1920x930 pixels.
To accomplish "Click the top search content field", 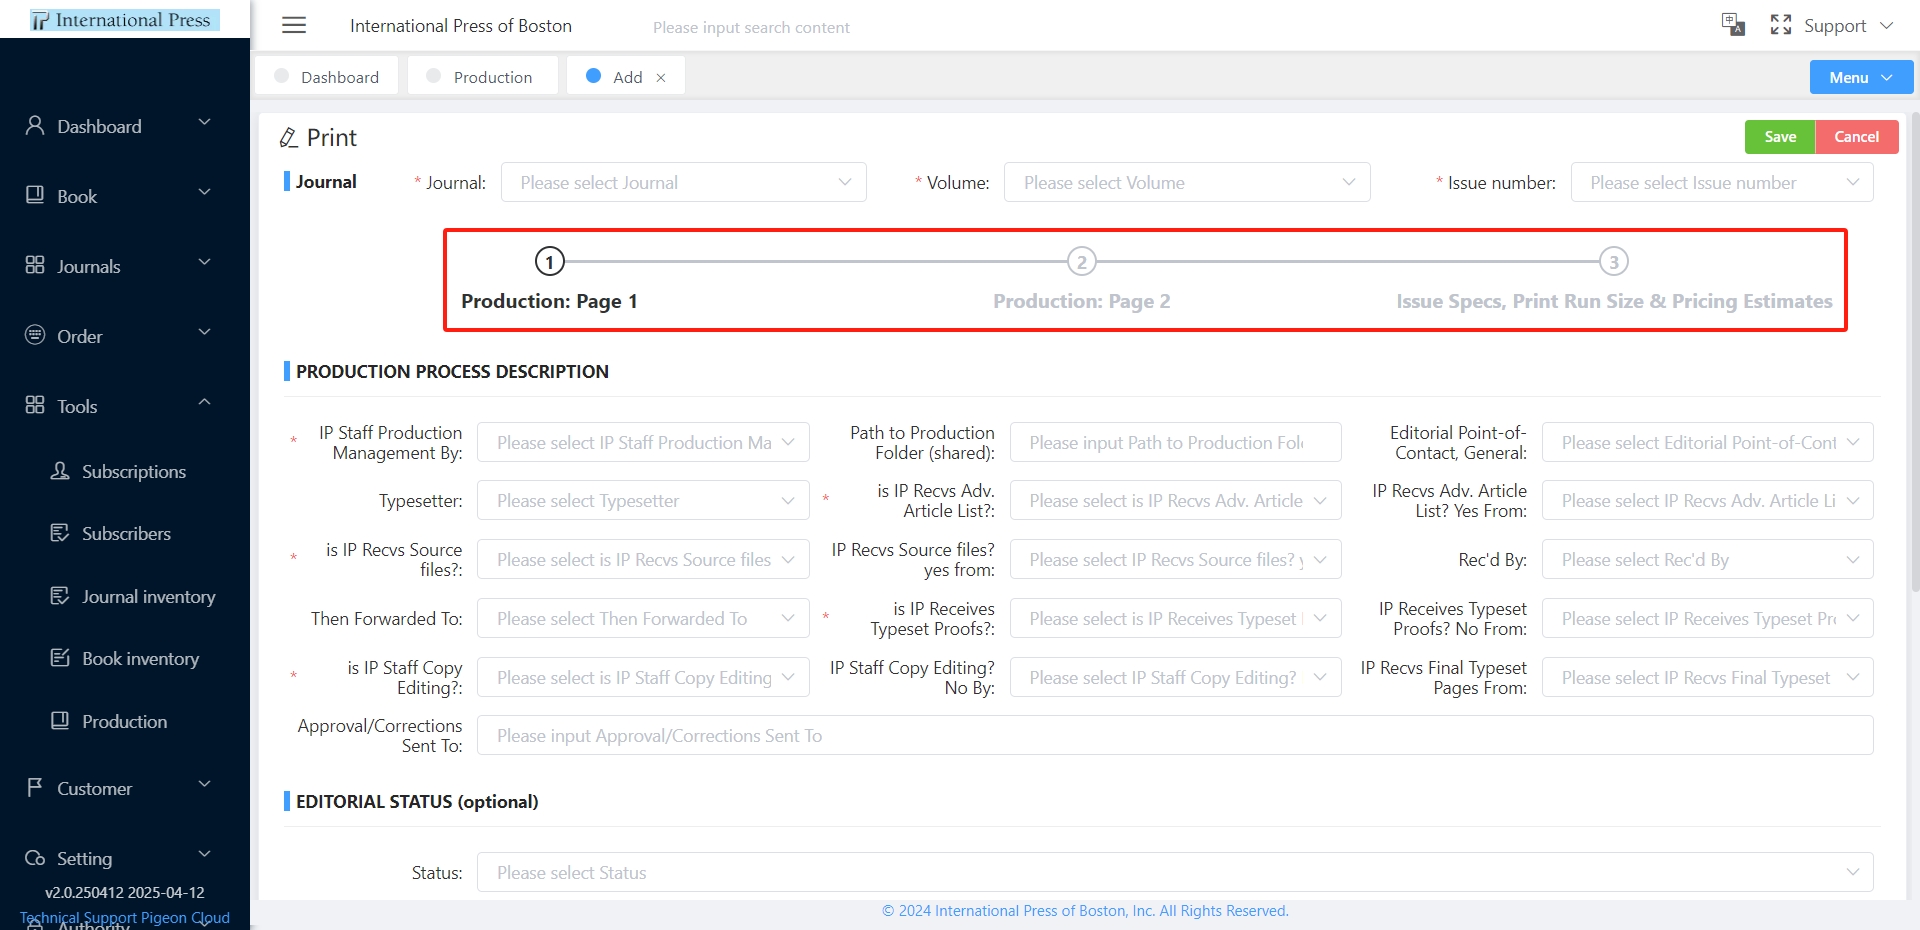I will (x=751, y=27).
